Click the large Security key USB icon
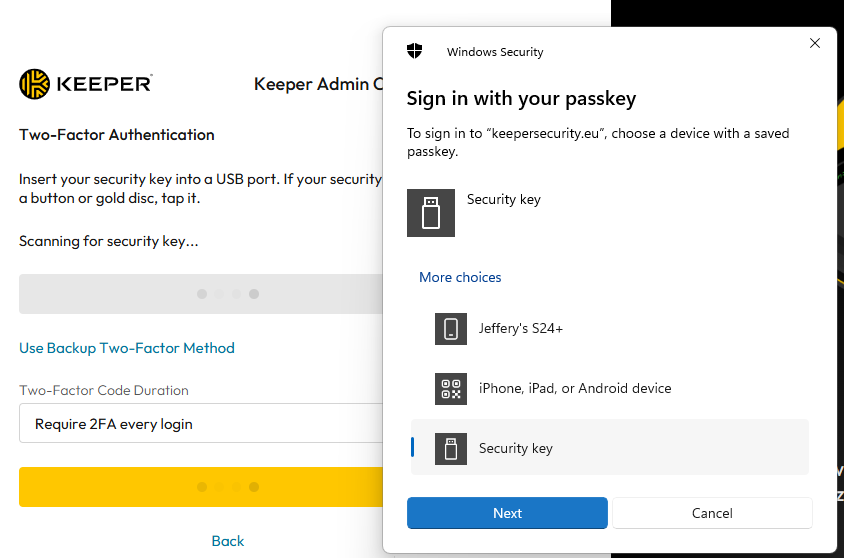Screen dimensions: 844x558 (431, 213)
